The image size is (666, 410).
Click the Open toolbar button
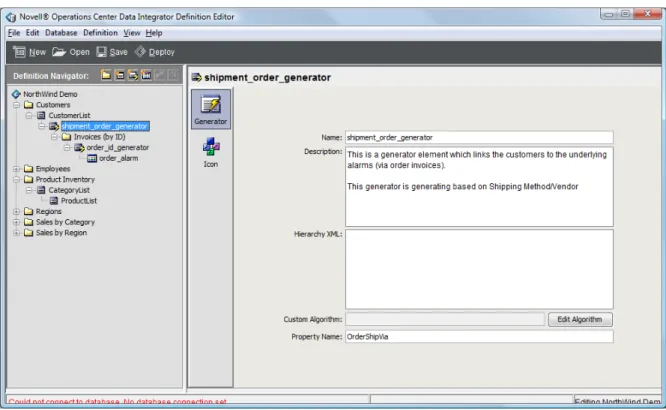pyautogui.click(x=71, y=52)
